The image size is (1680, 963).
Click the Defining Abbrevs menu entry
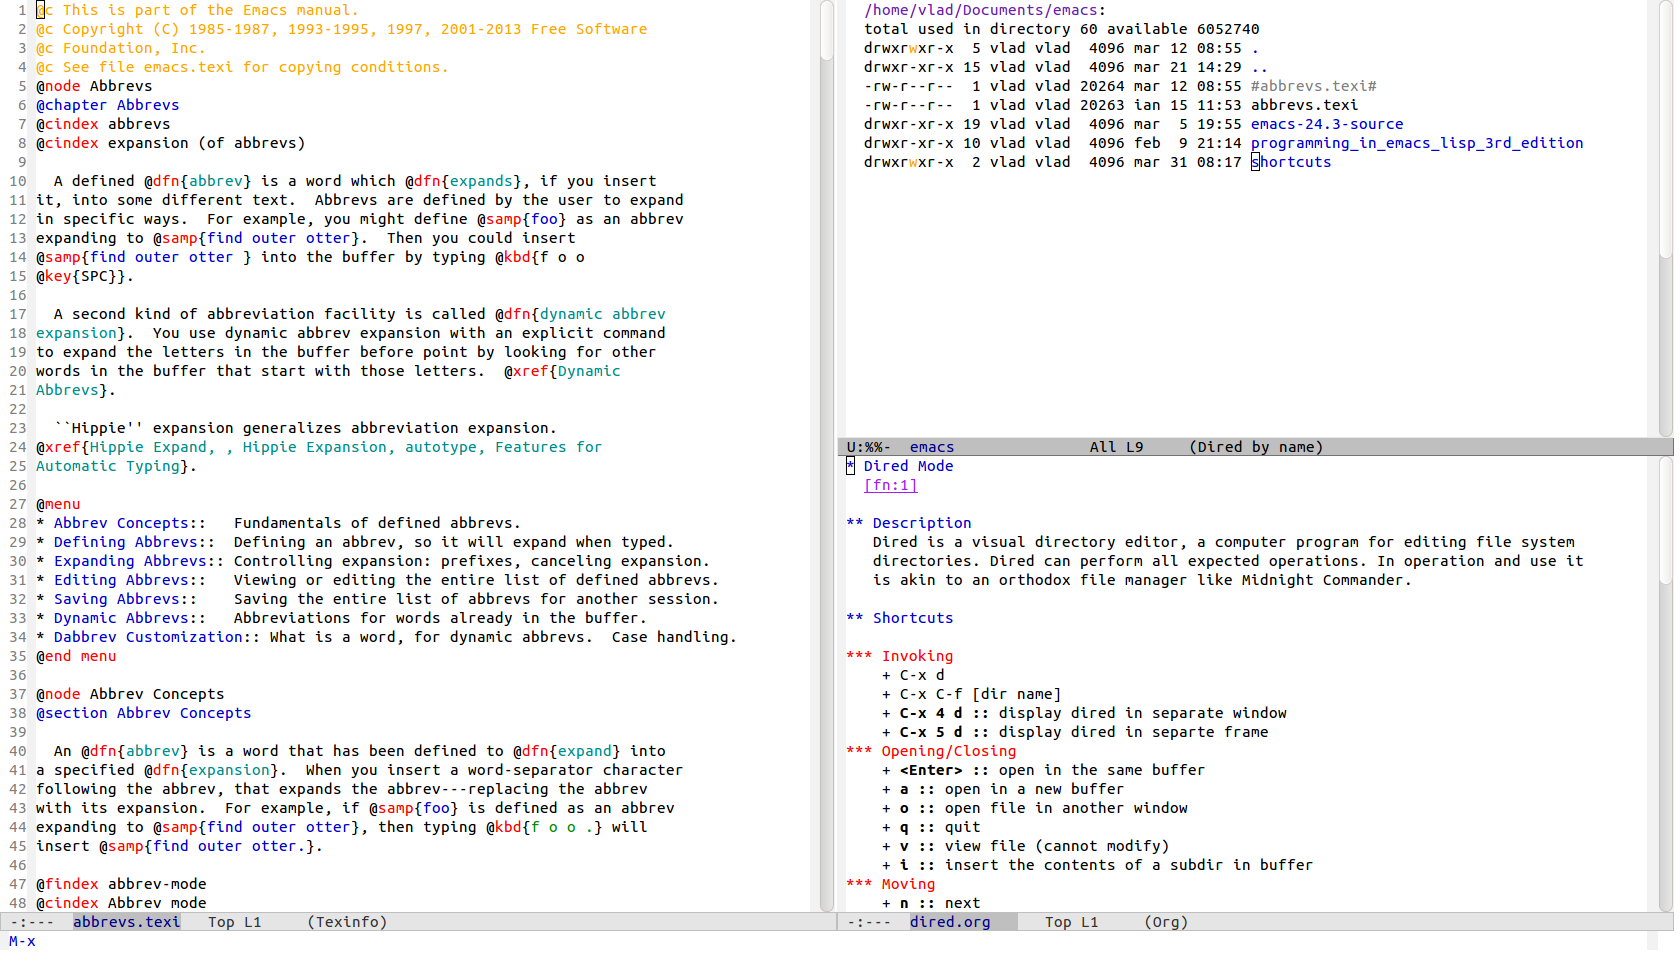click(354, 542)
